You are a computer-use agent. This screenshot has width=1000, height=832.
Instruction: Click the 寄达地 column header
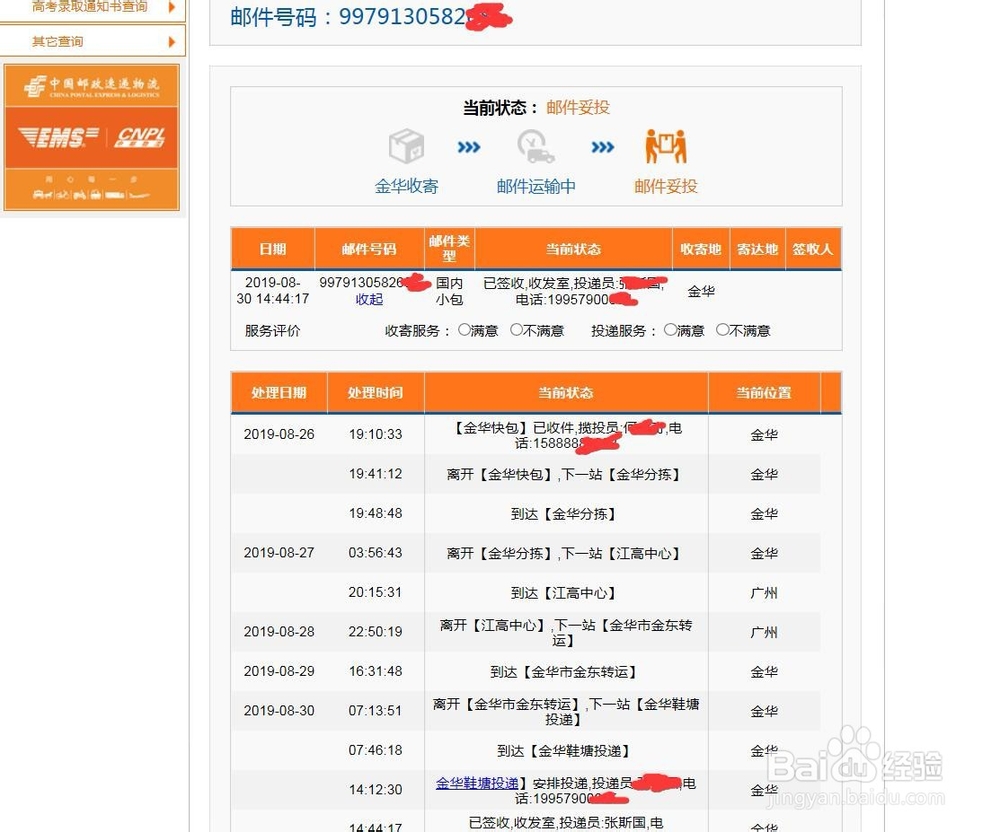(758, 249)
